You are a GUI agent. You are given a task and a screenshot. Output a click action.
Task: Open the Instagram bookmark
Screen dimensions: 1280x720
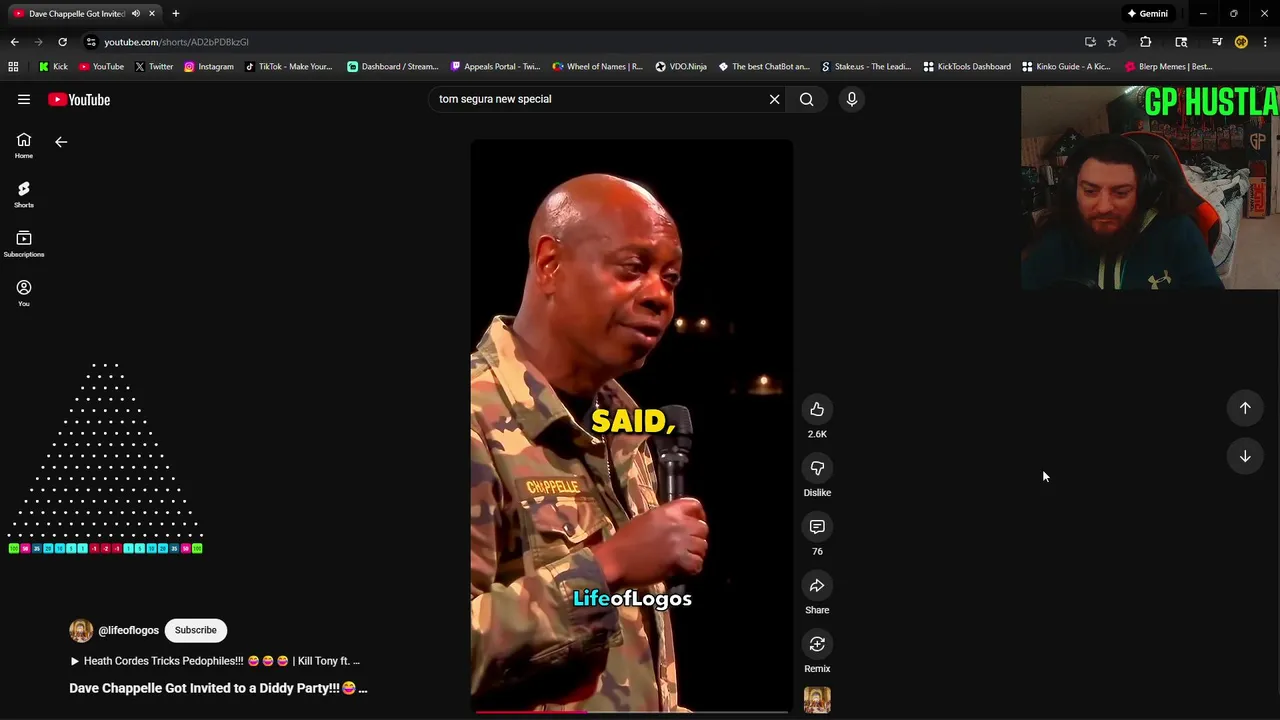[x=209, y=67]
